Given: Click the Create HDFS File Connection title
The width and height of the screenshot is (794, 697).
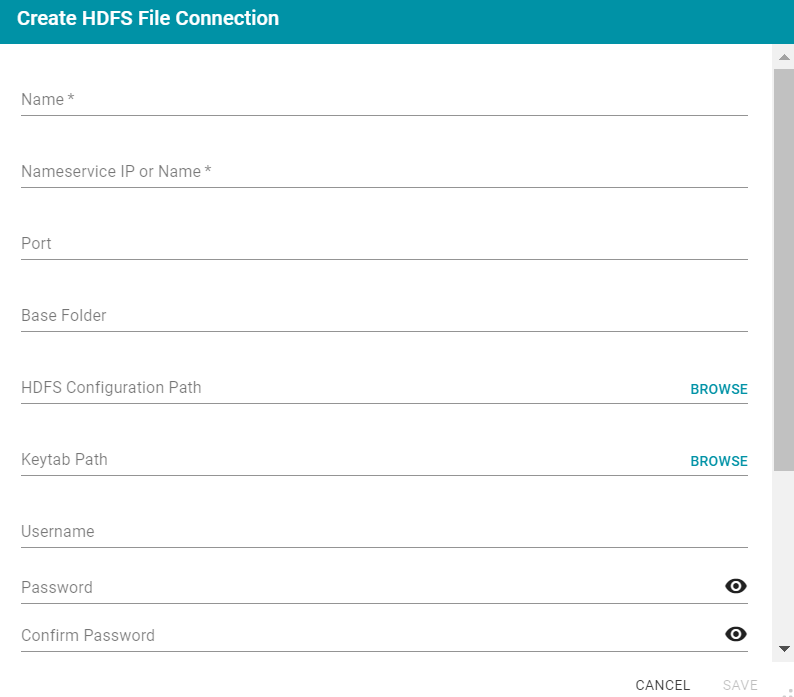Looking at the screenshot, I should [x=148, y=19].
